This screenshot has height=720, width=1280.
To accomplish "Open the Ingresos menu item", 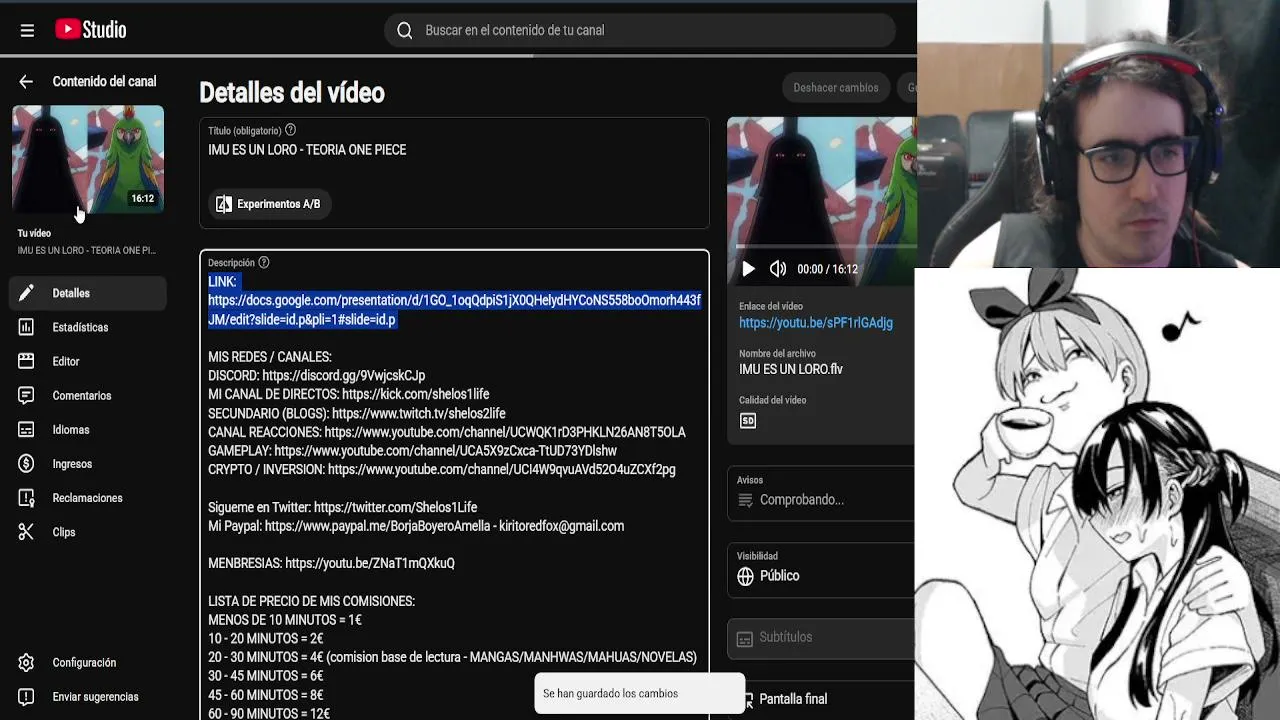I will pyautogui.click(x=88, y=463).
